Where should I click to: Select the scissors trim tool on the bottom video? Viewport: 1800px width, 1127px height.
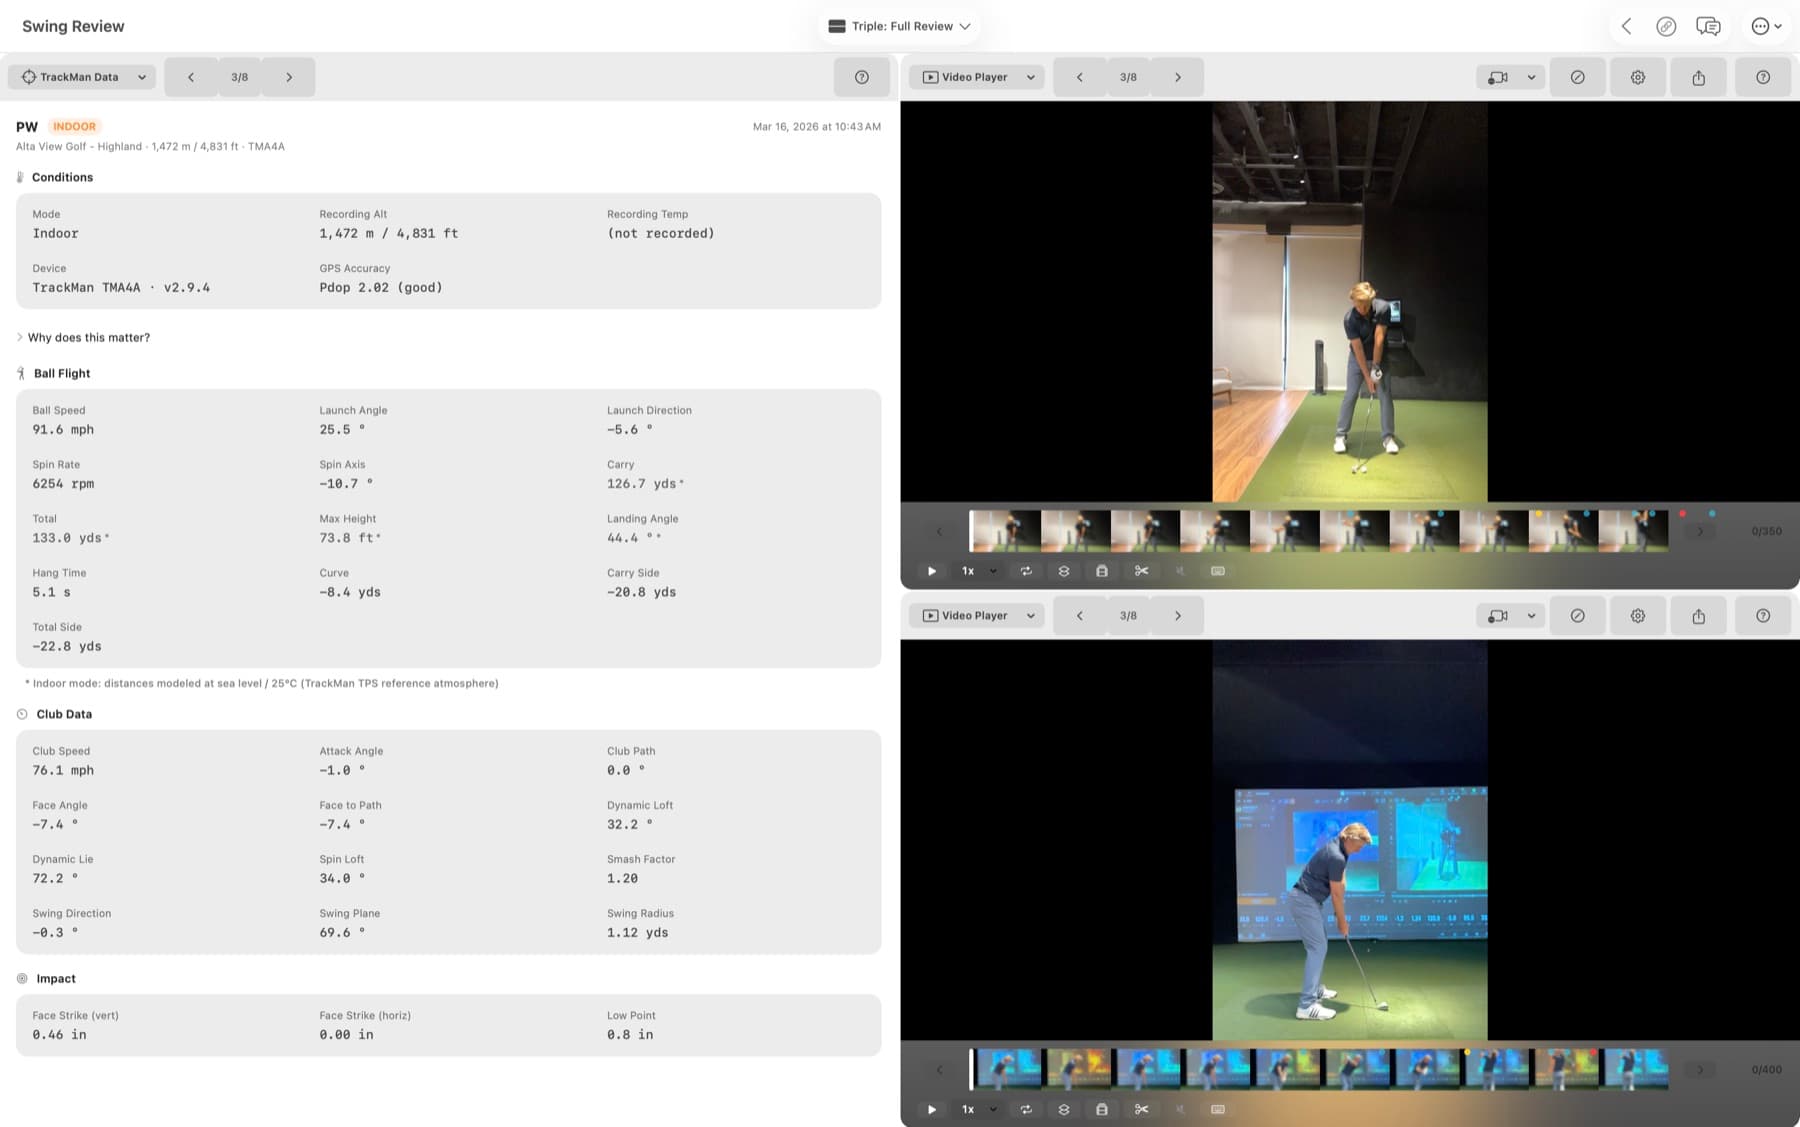(1141, 1109)
